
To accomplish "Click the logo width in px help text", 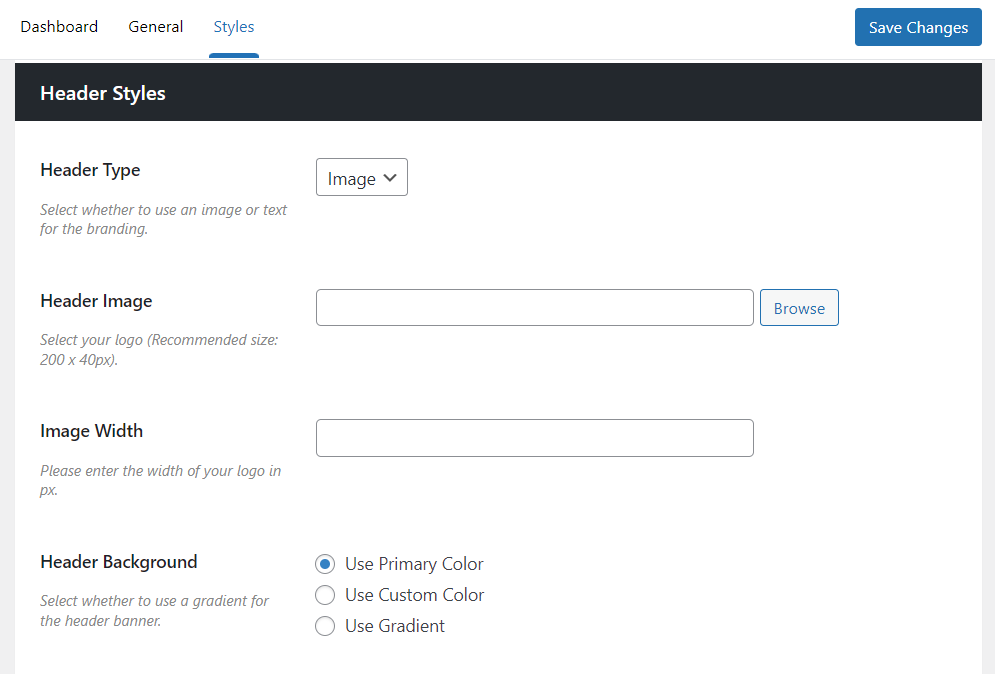I will coord(160,480).
